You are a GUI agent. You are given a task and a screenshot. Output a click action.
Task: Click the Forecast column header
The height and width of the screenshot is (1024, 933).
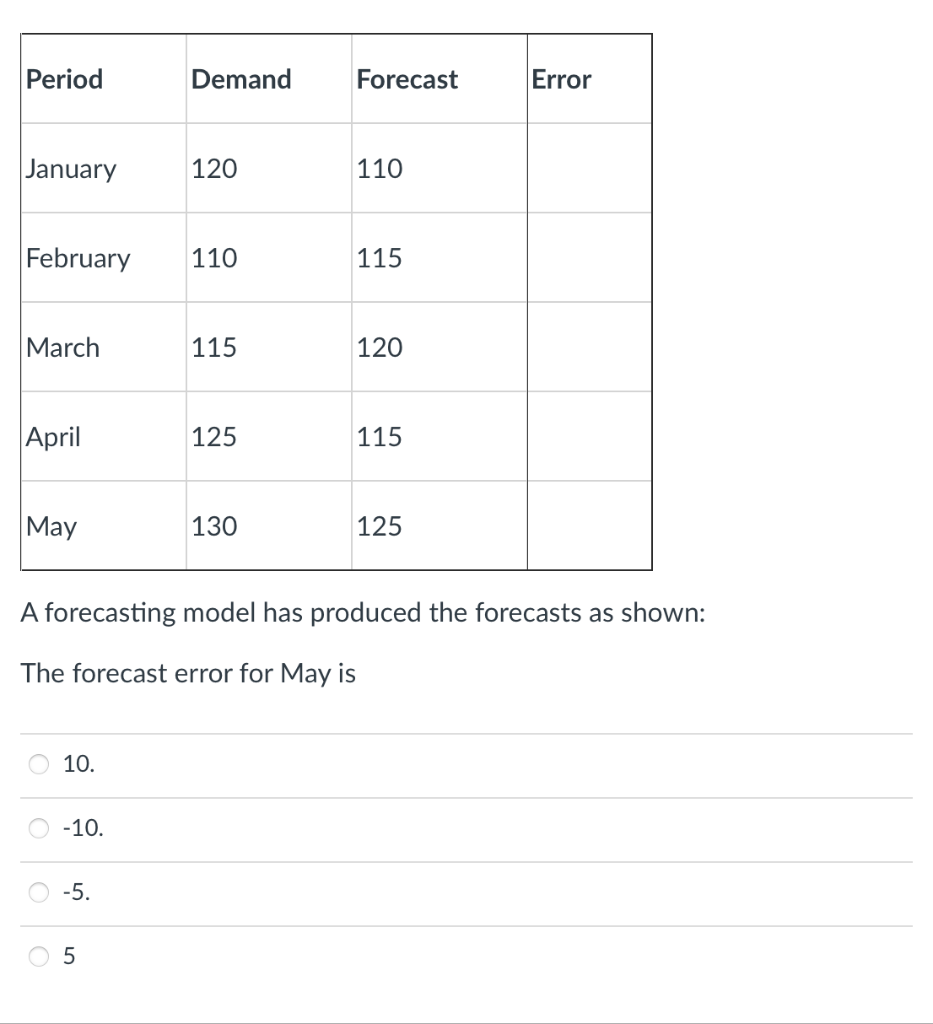click(406, 79)
